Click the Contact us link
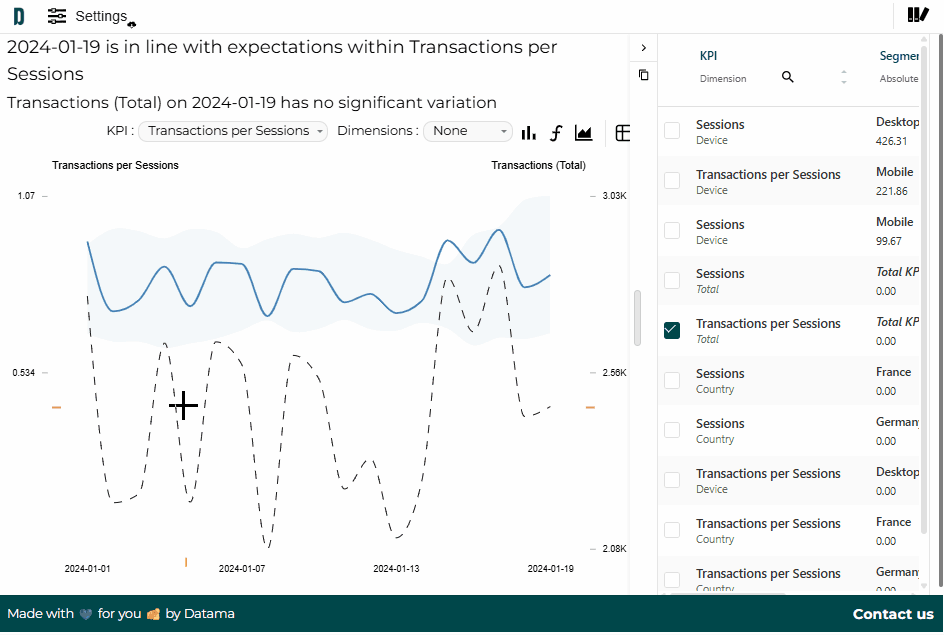The height and width of the screenshot is (635, 944). [x=893, y=614]
